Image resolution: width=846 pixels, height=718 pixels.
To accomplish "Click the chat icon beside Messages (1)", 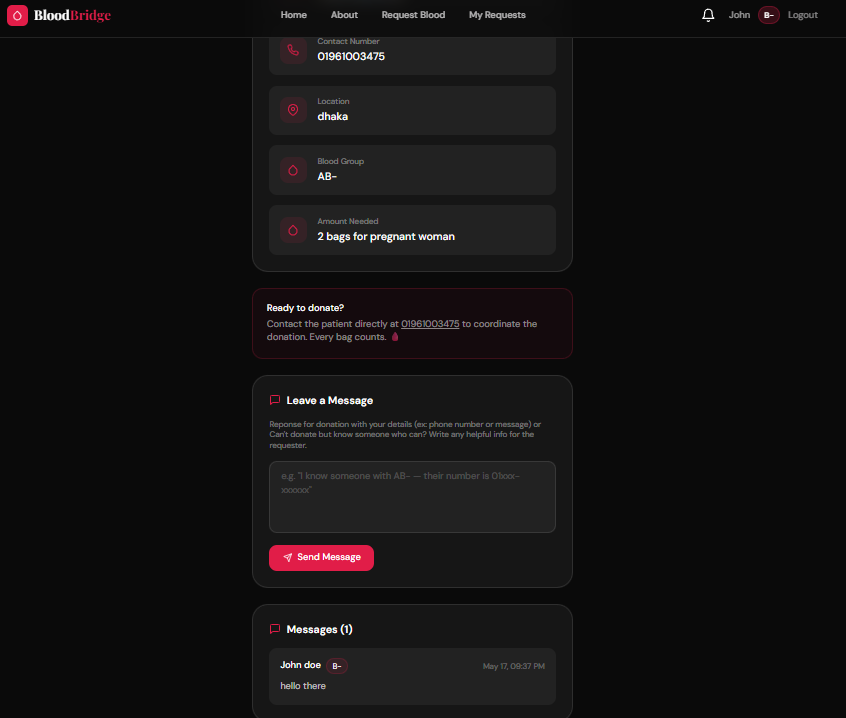I will tap(275, 629).
